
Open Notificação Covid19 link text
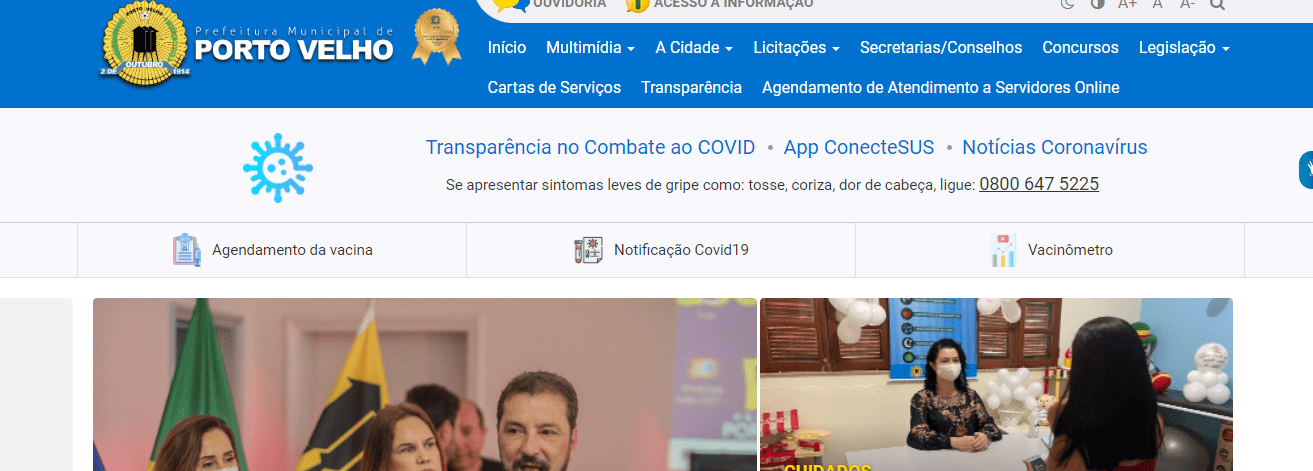(x=681, y=250)
